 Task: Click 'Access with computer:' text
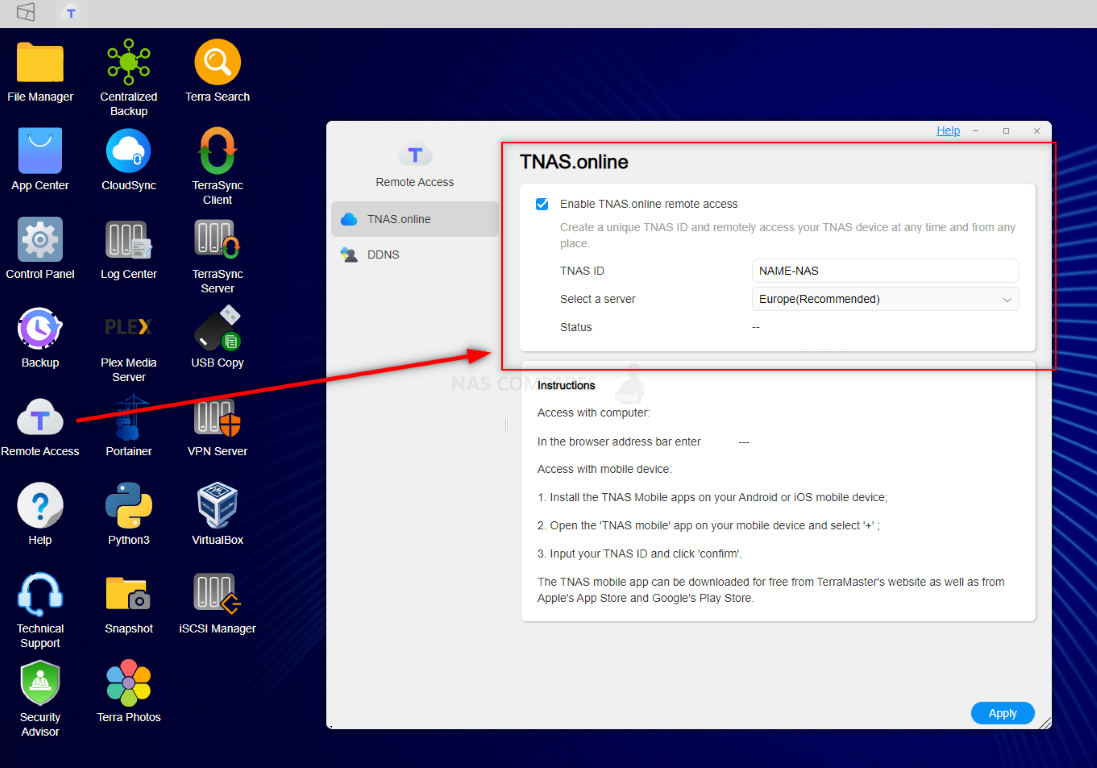tap(593, 413)
